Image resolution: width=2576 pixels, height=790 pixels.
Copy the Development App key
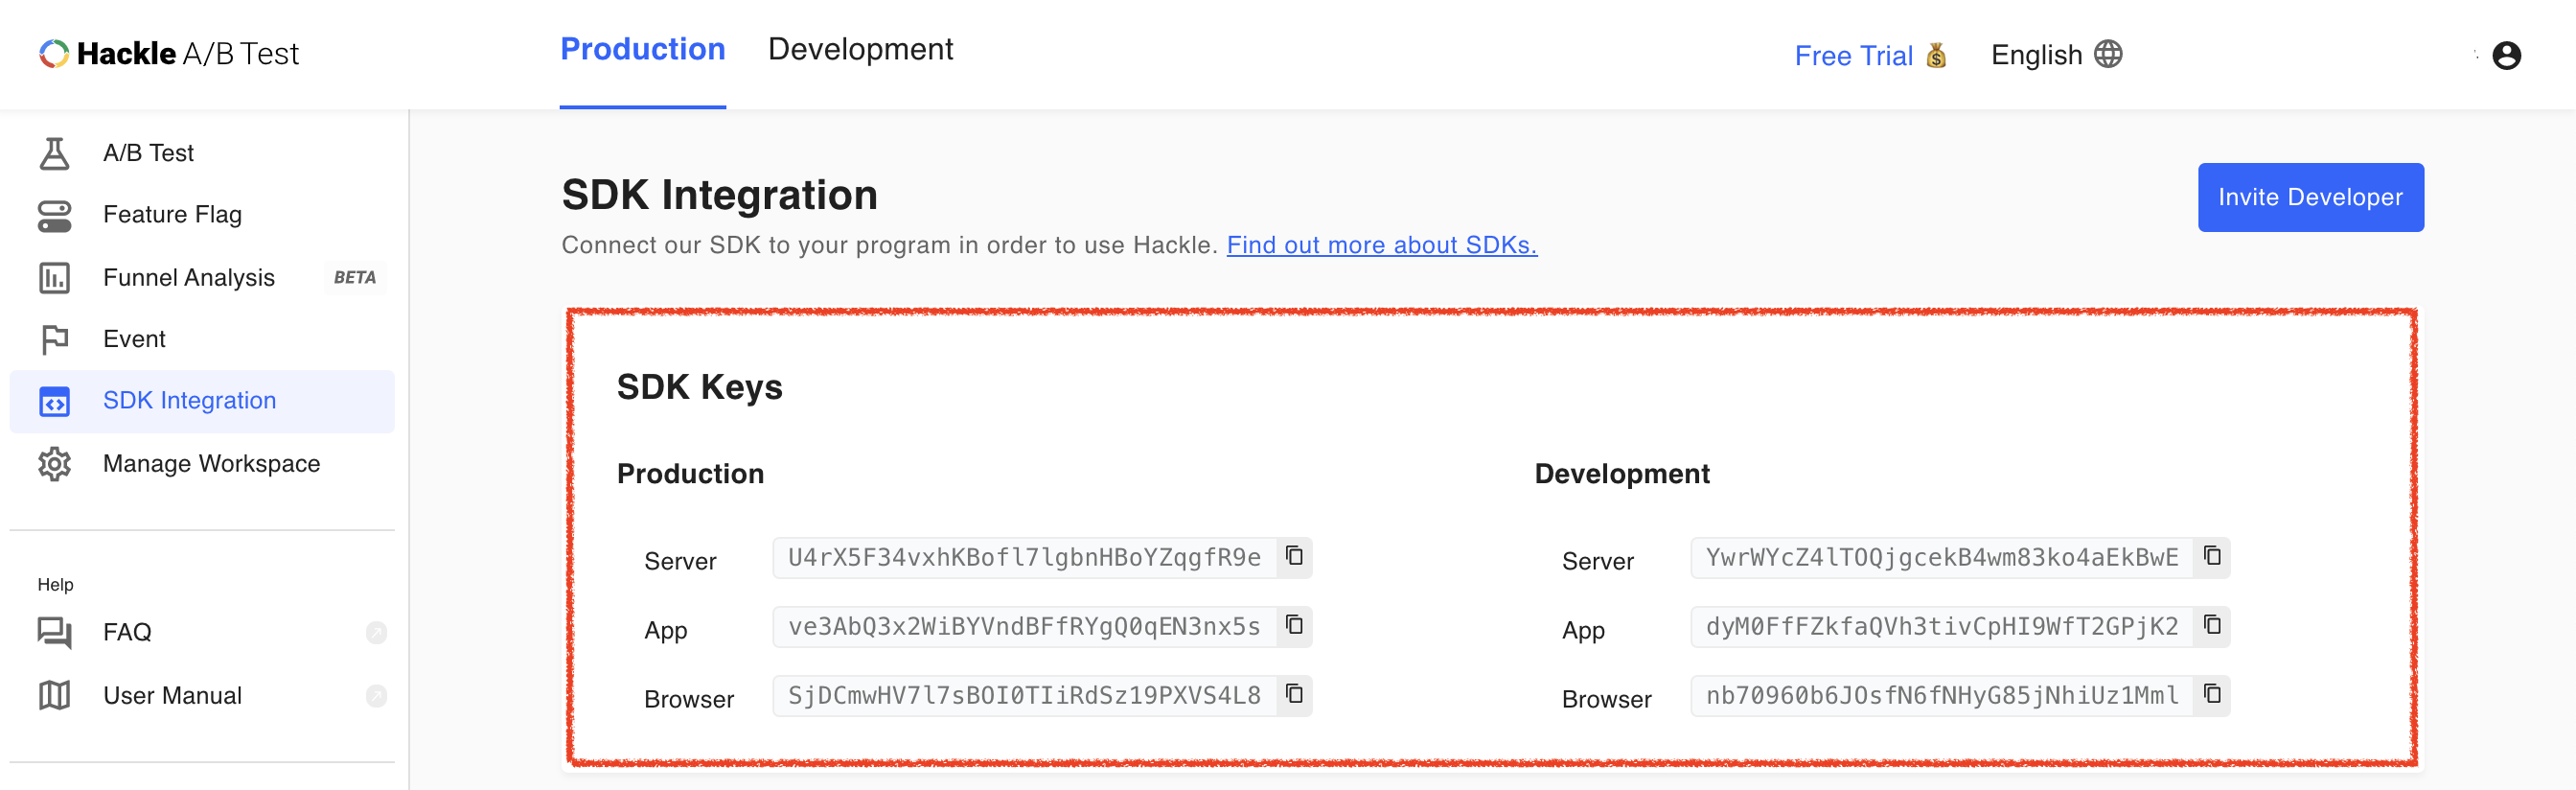[2212, 625]
